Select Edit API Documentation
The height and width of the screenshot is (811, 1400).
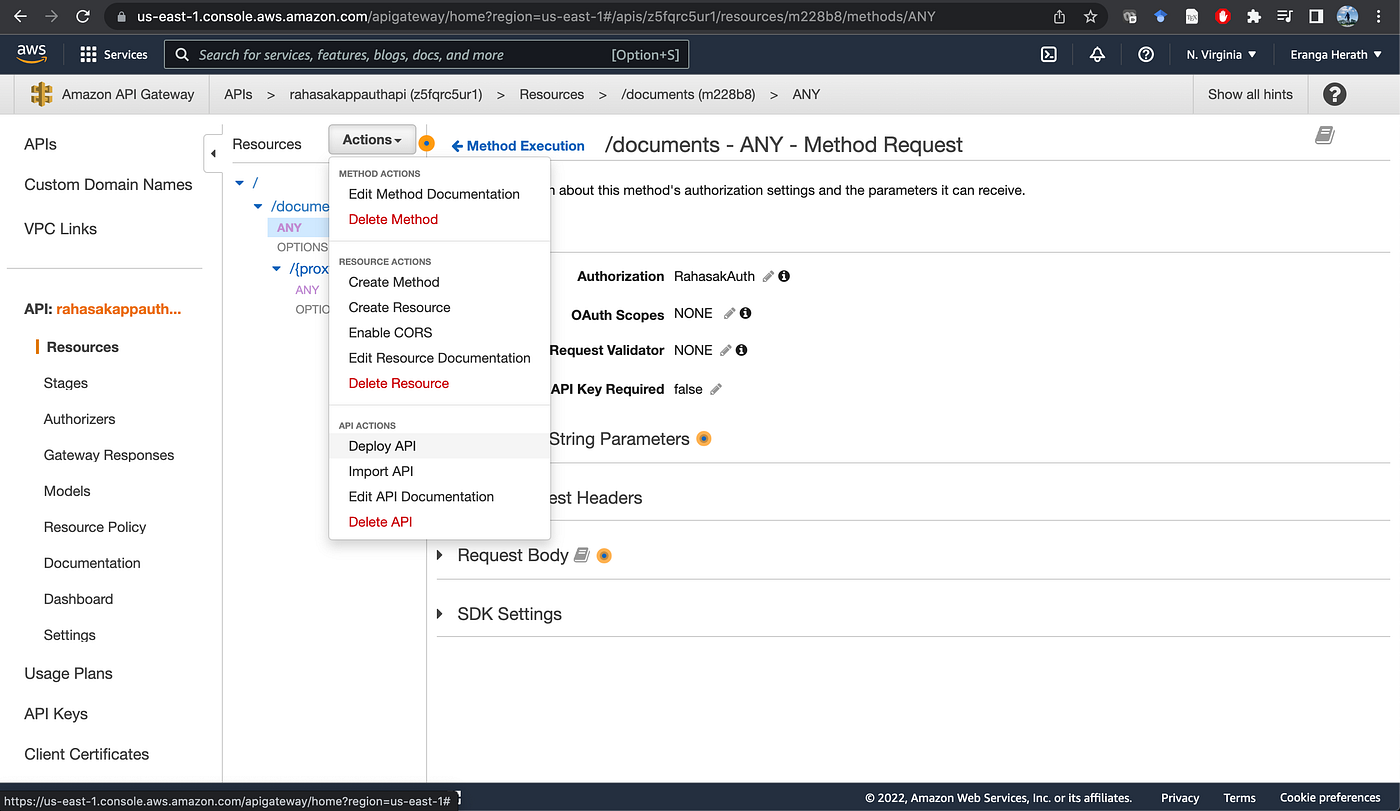(x=421, y=496)
